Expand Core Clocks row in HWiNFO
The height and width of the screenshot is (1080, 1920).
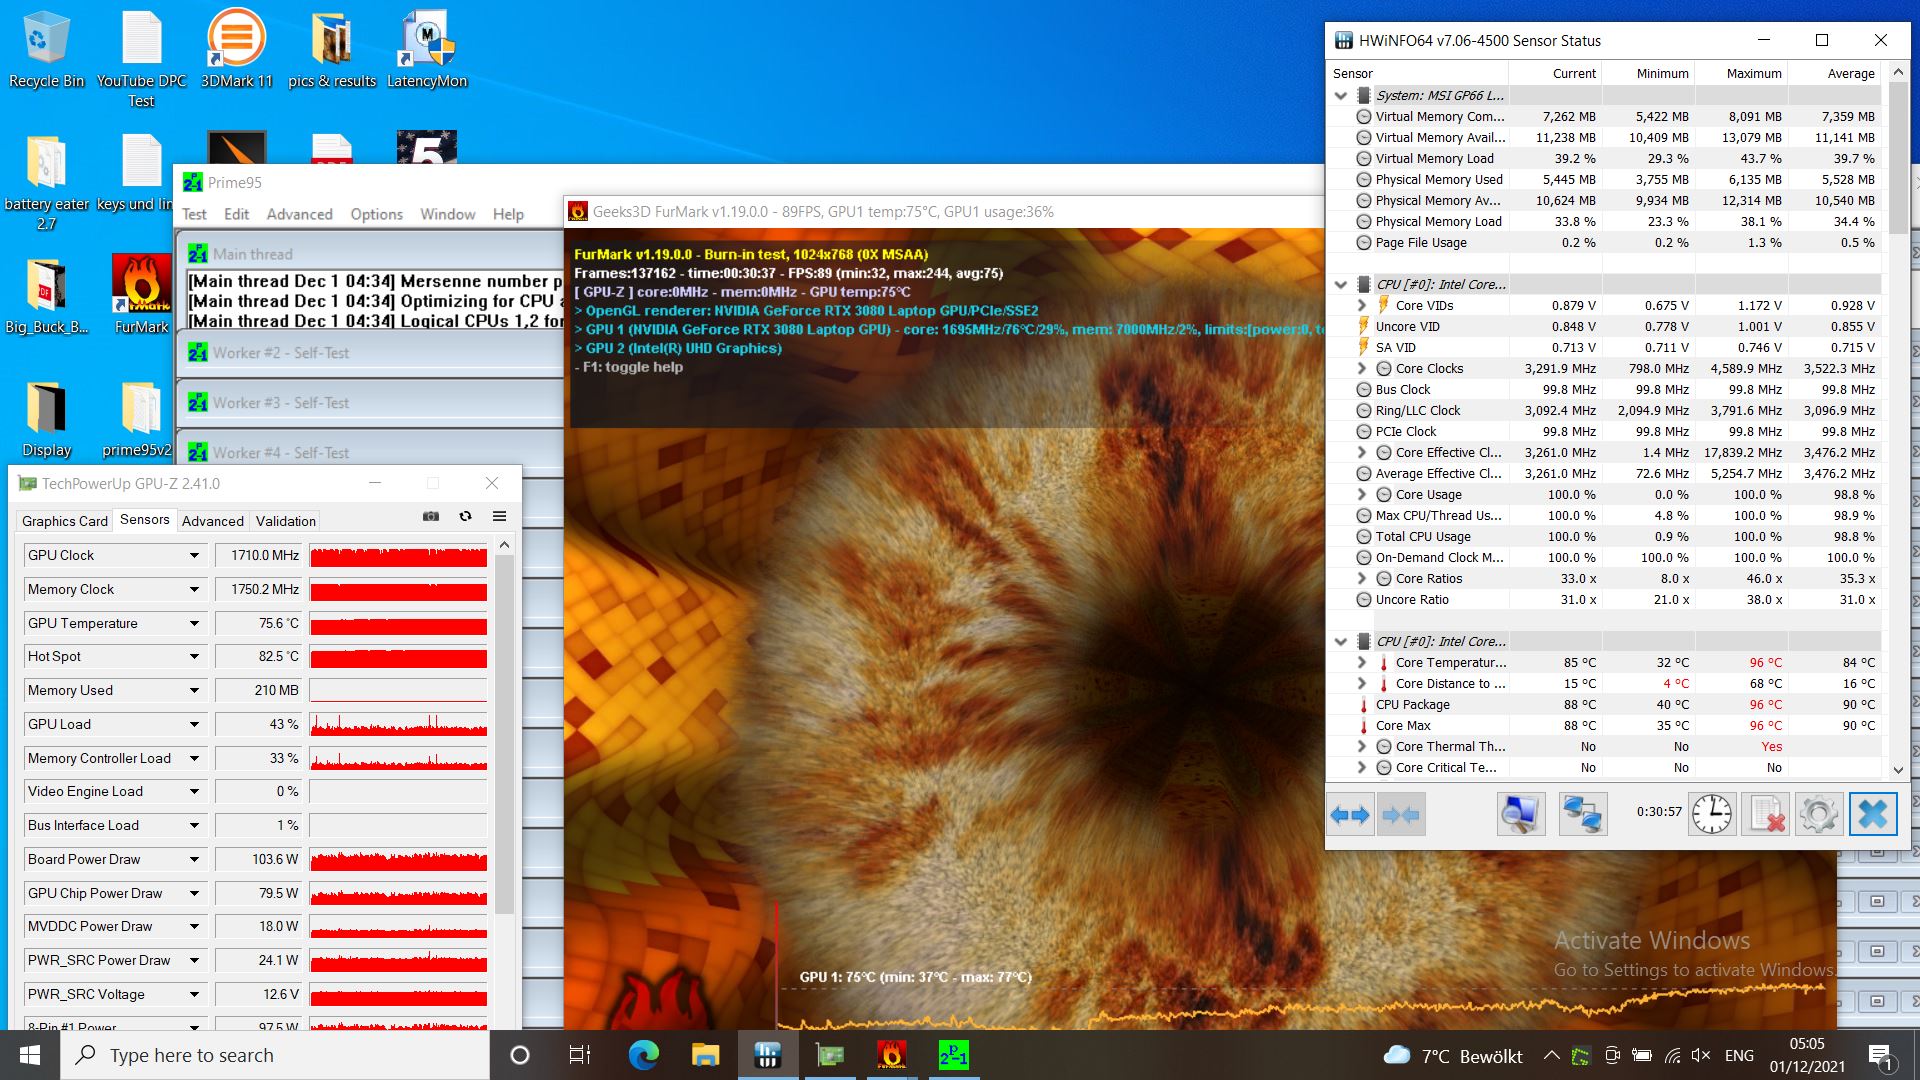tap(1361, 369)
